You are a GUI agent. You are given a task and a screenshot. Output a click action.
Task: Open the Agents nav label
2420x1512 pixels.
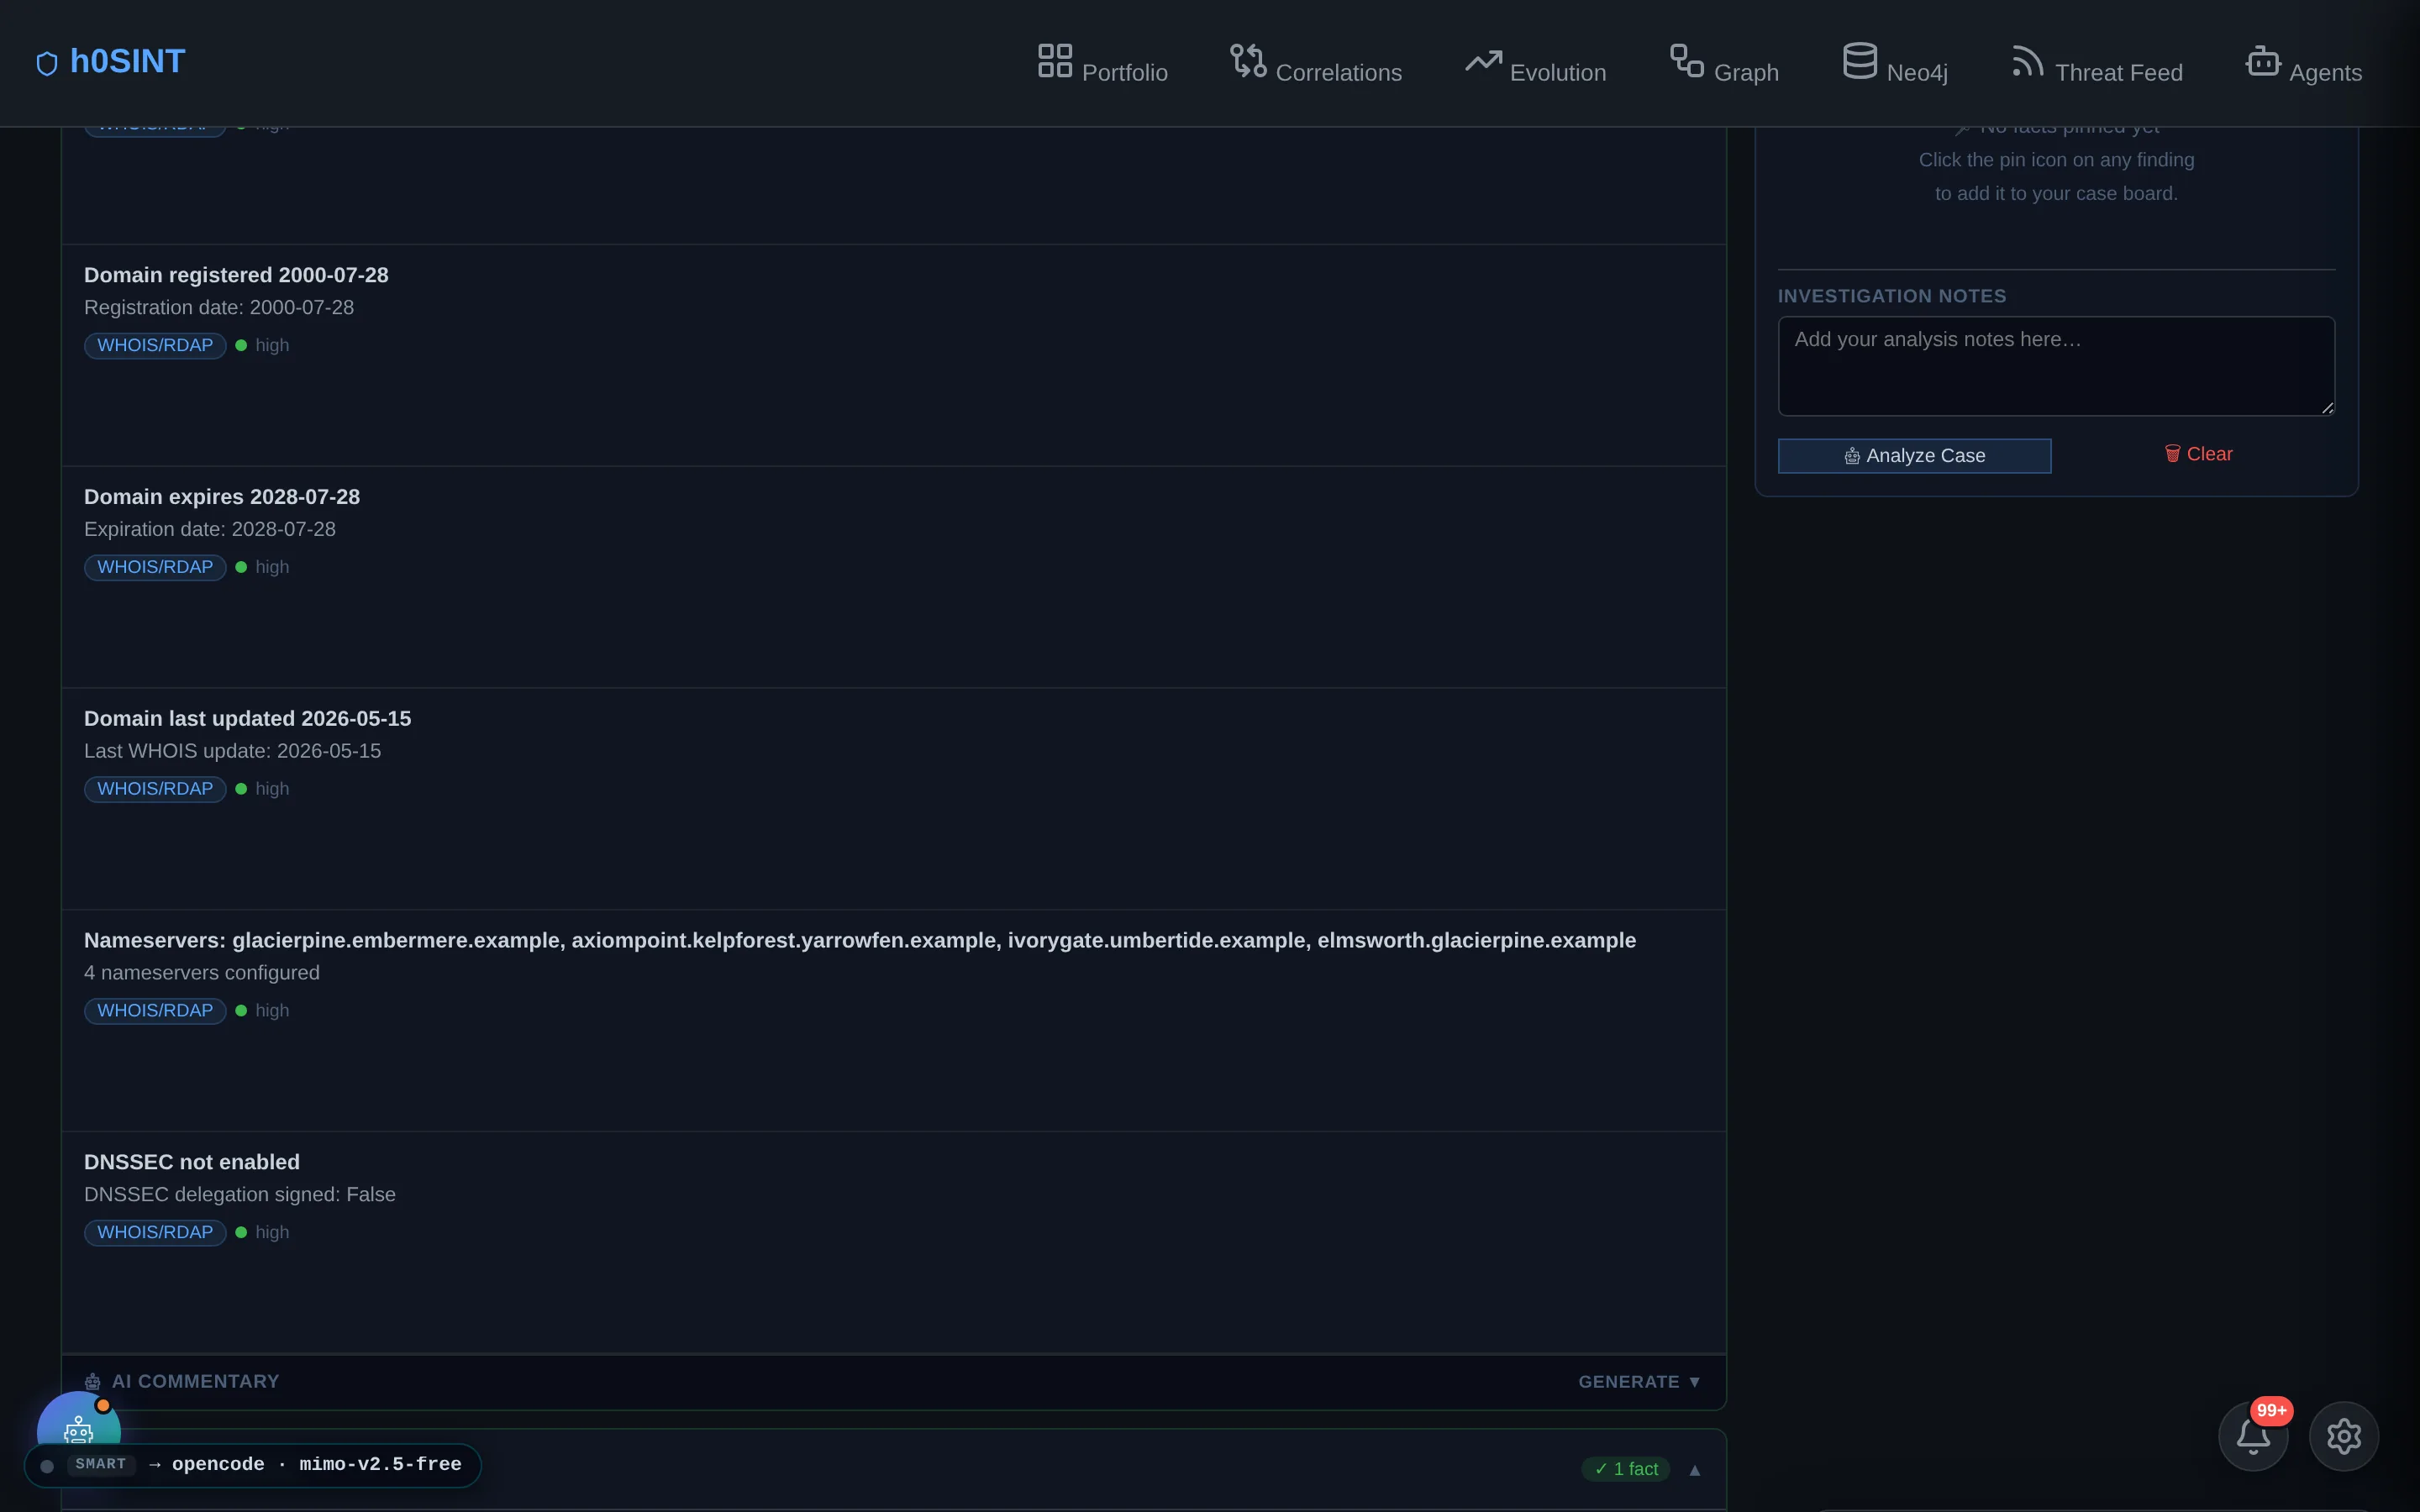[2325, 73]
